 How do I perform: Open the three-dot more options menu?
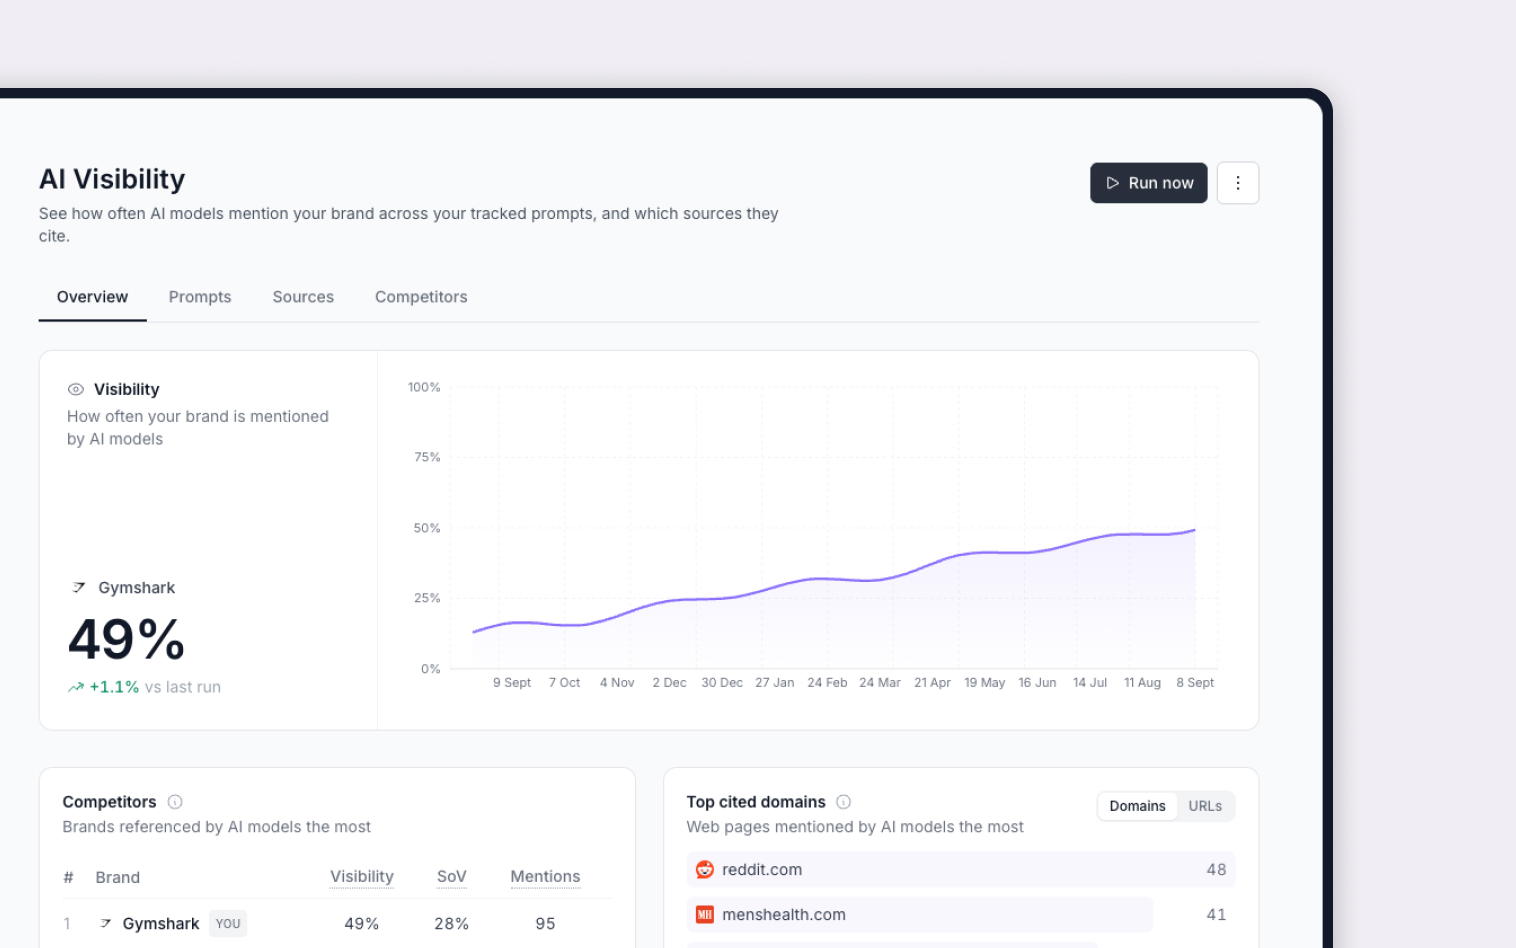point(1238,183)
